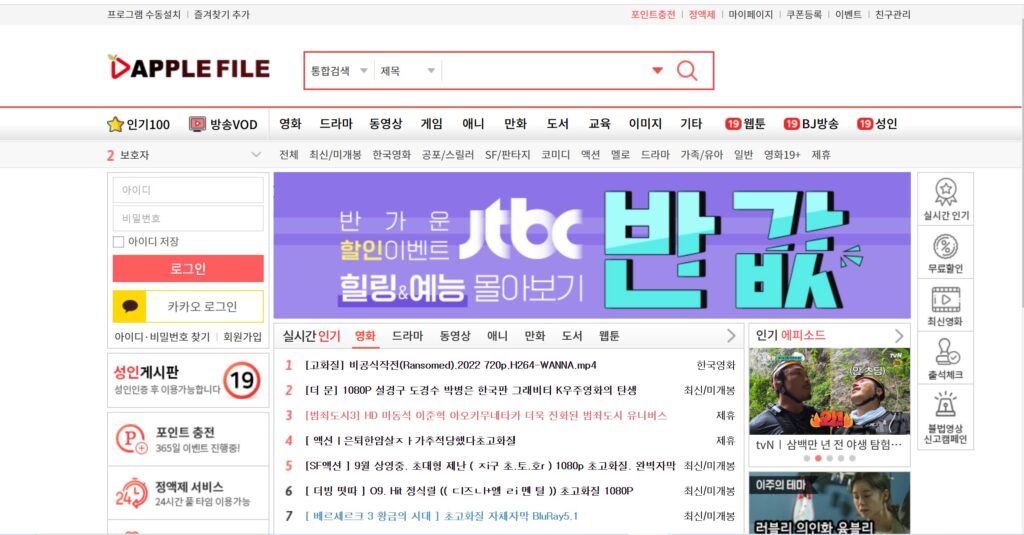Select the last episode carousel dot
Screen dimensions: 1024x535
[x=852, y=459]
